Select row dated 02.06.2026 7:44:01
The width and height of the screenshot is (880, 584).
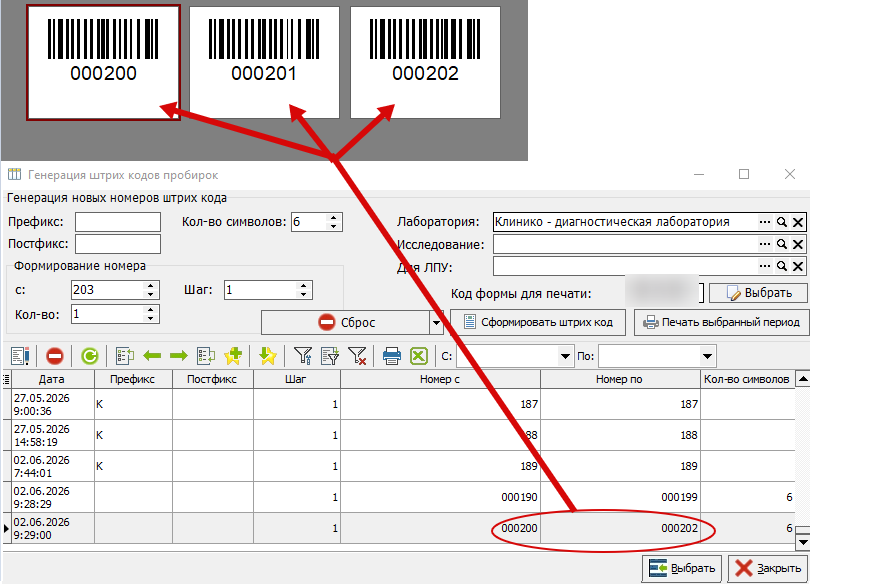click(x=399, y=466)
